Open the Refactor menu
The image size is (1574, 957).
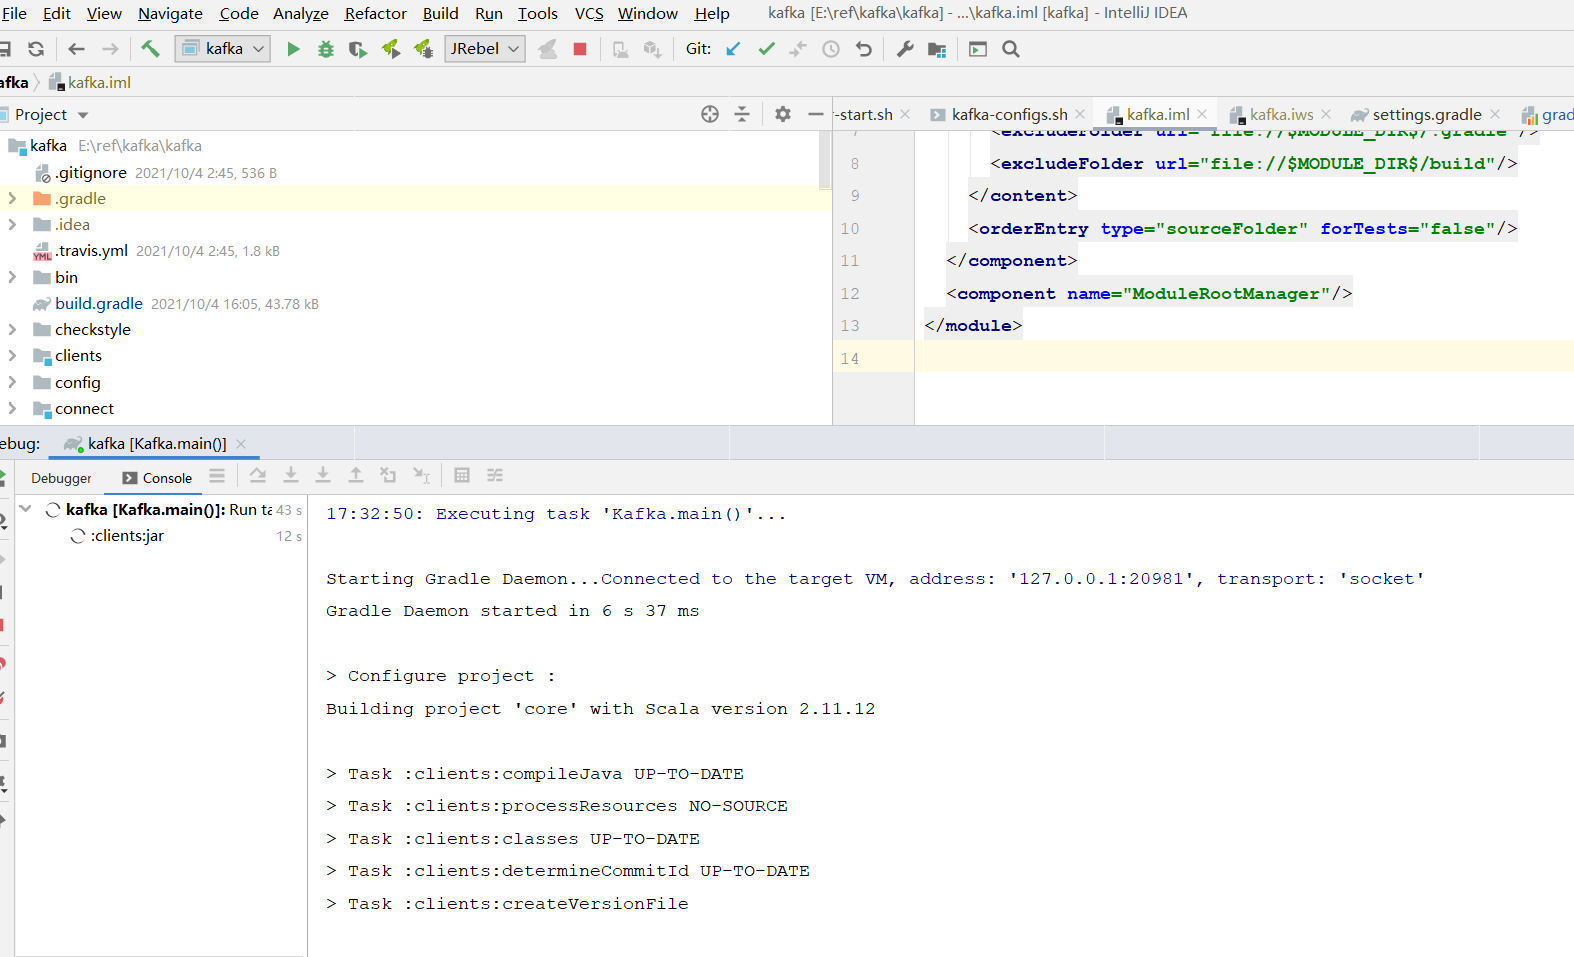click(x=375, y=13)
